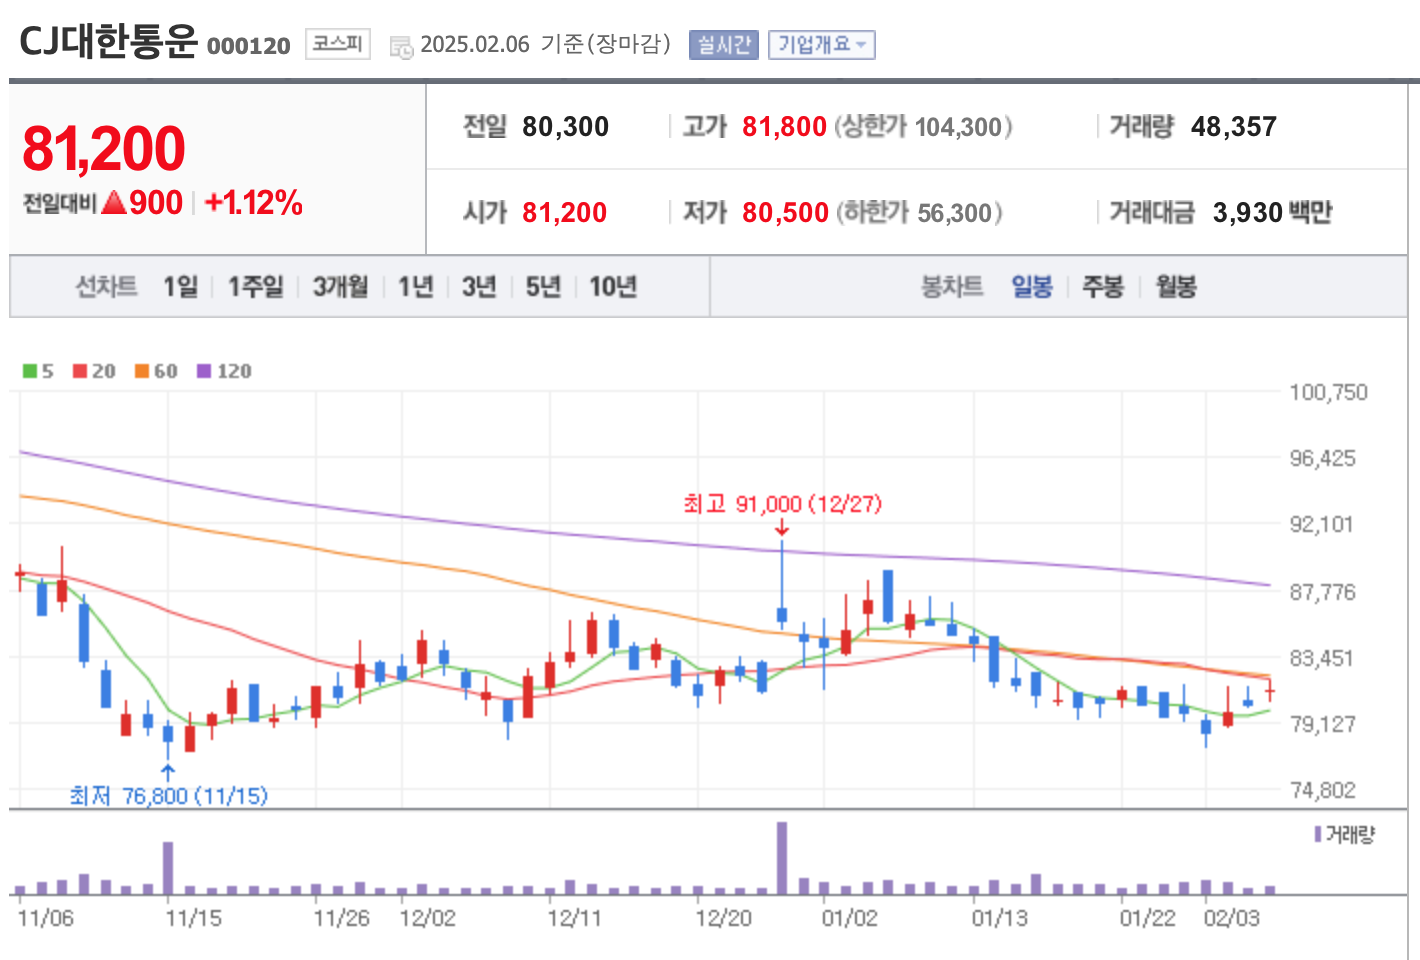The image size is (1420, 960).
Task: Click the stock code 000120
Action: tap(248, 46)
